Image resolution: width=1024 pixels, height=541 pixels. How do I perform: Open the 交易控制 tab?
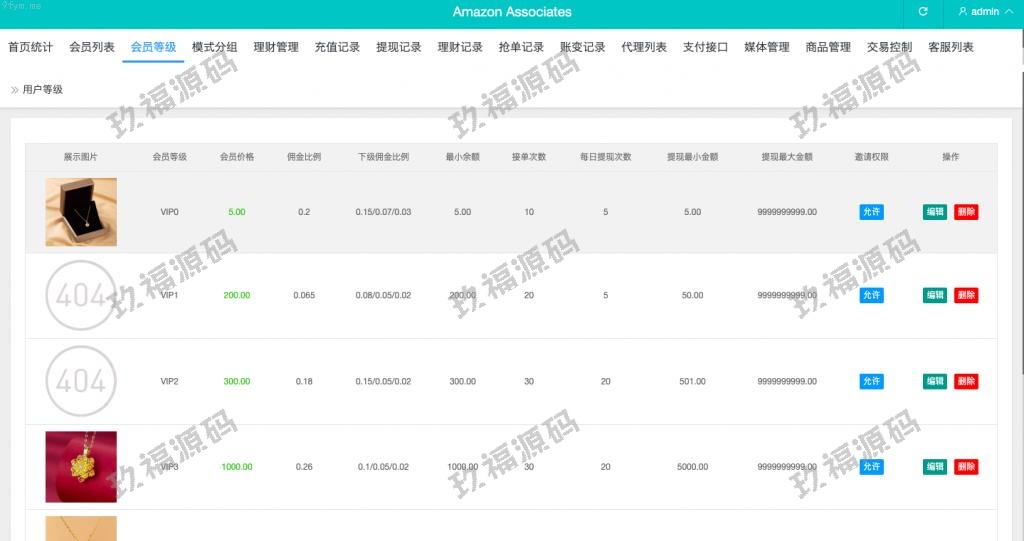pyautogui.click(x=889, y=47)
